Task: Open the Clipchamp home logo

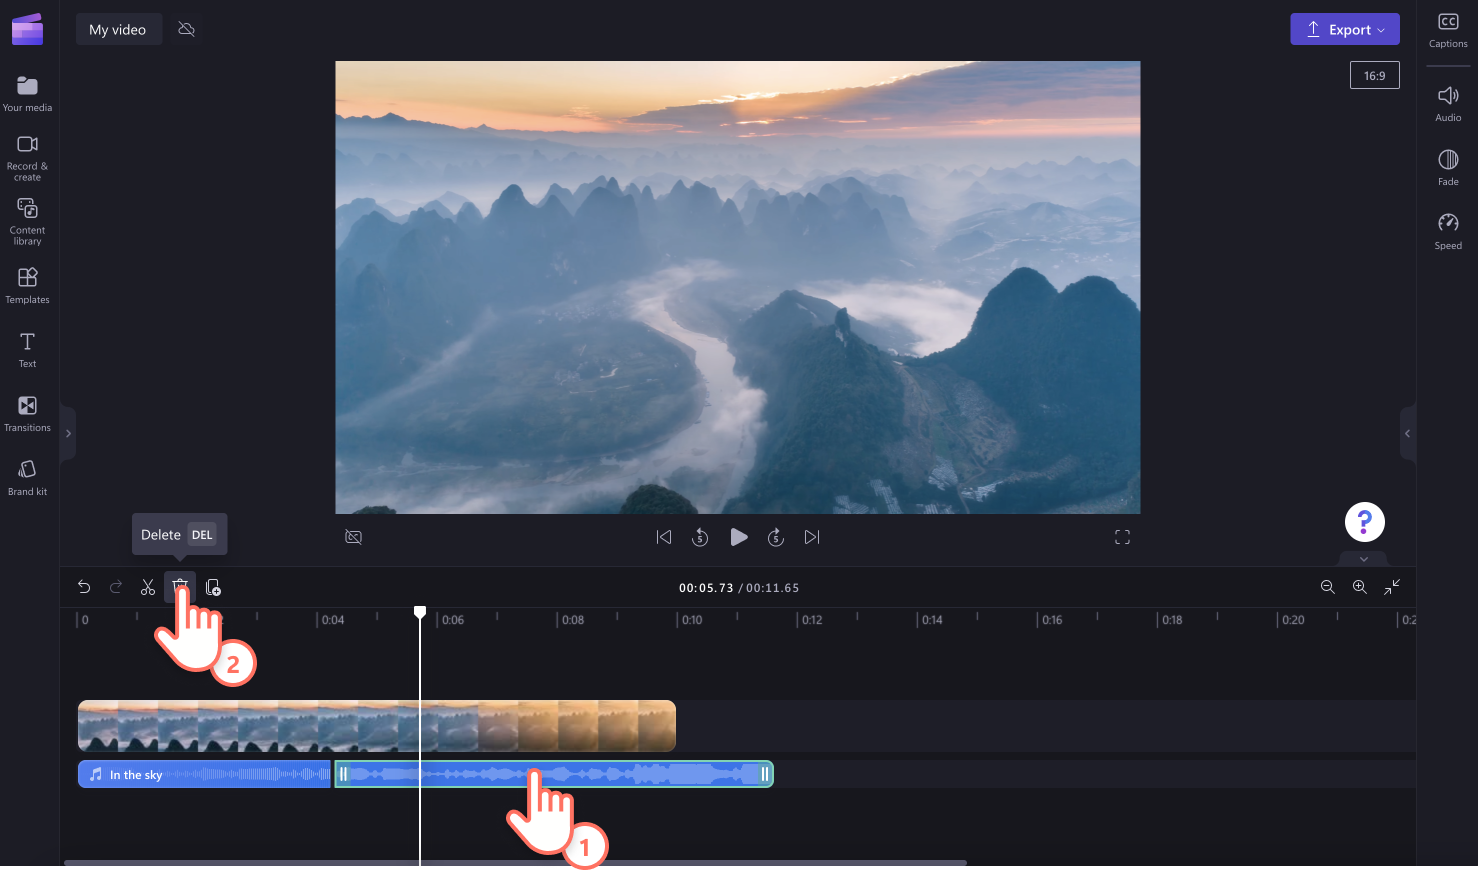Action: [x=27, y=29]
